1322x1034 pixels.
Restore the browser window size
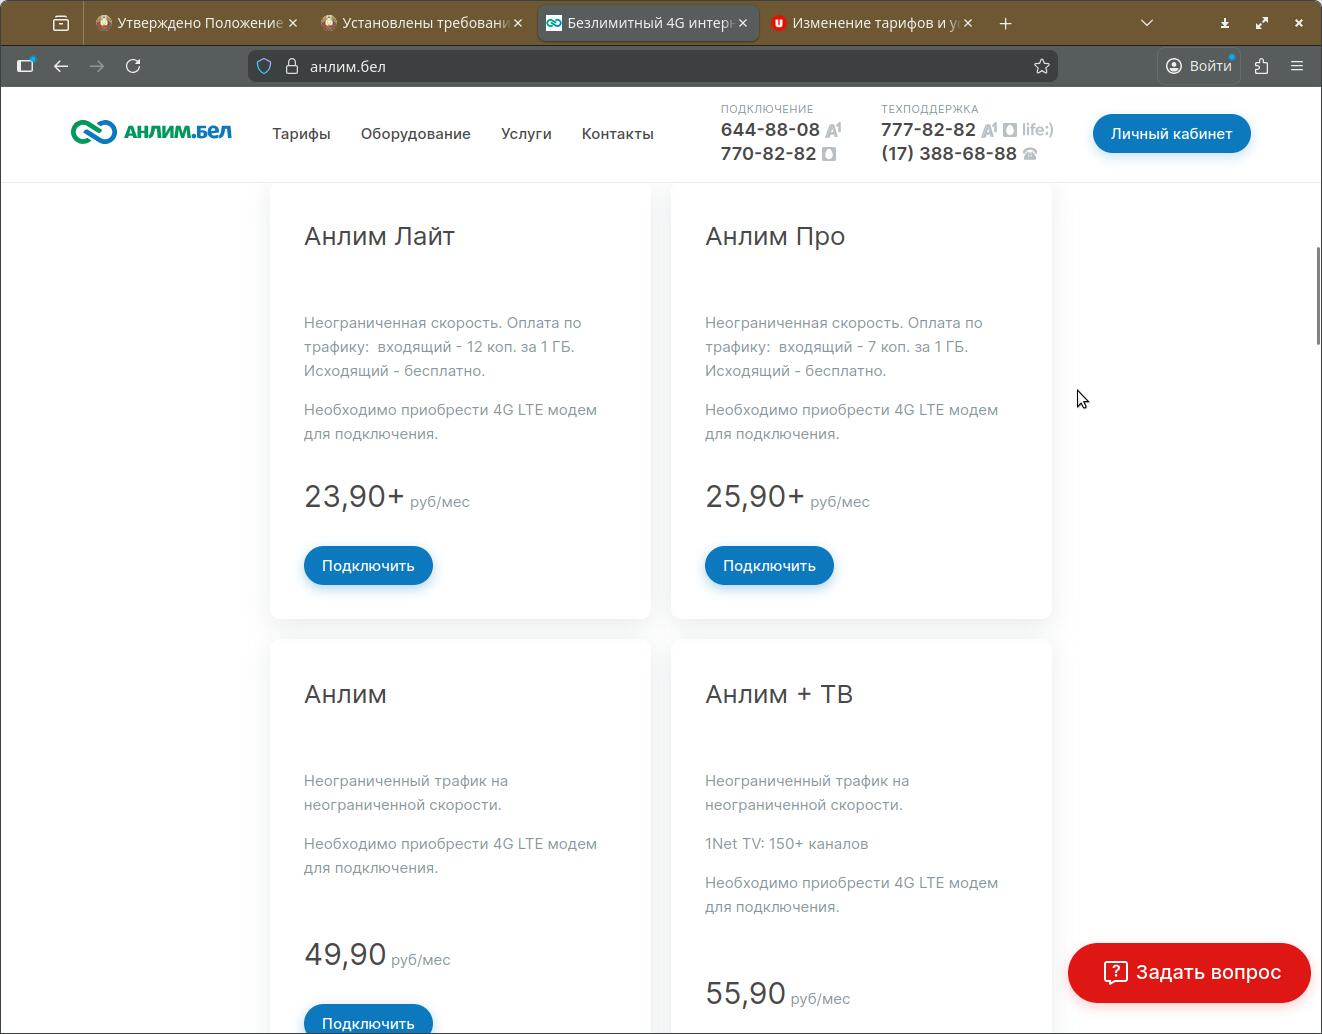coord(1262,23)
